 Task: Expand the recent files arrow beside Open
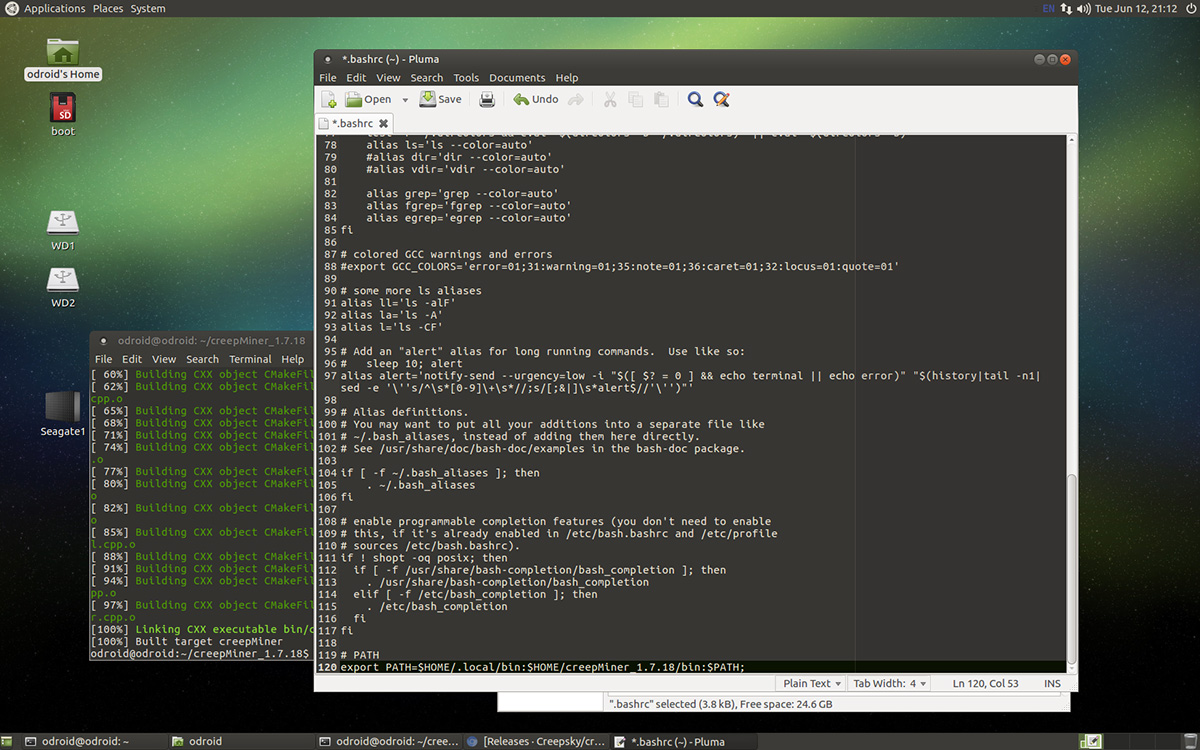(x=405, y=100)
